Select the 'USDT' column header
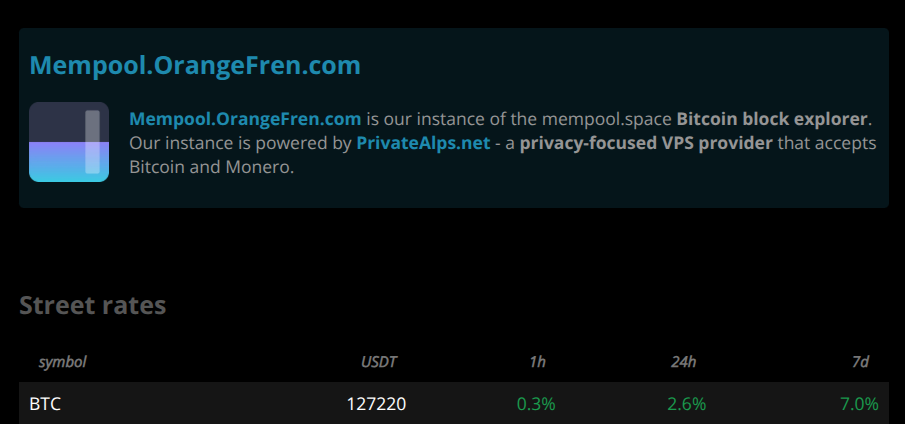This screenshot has height=424, width=905. coord(379,362)
